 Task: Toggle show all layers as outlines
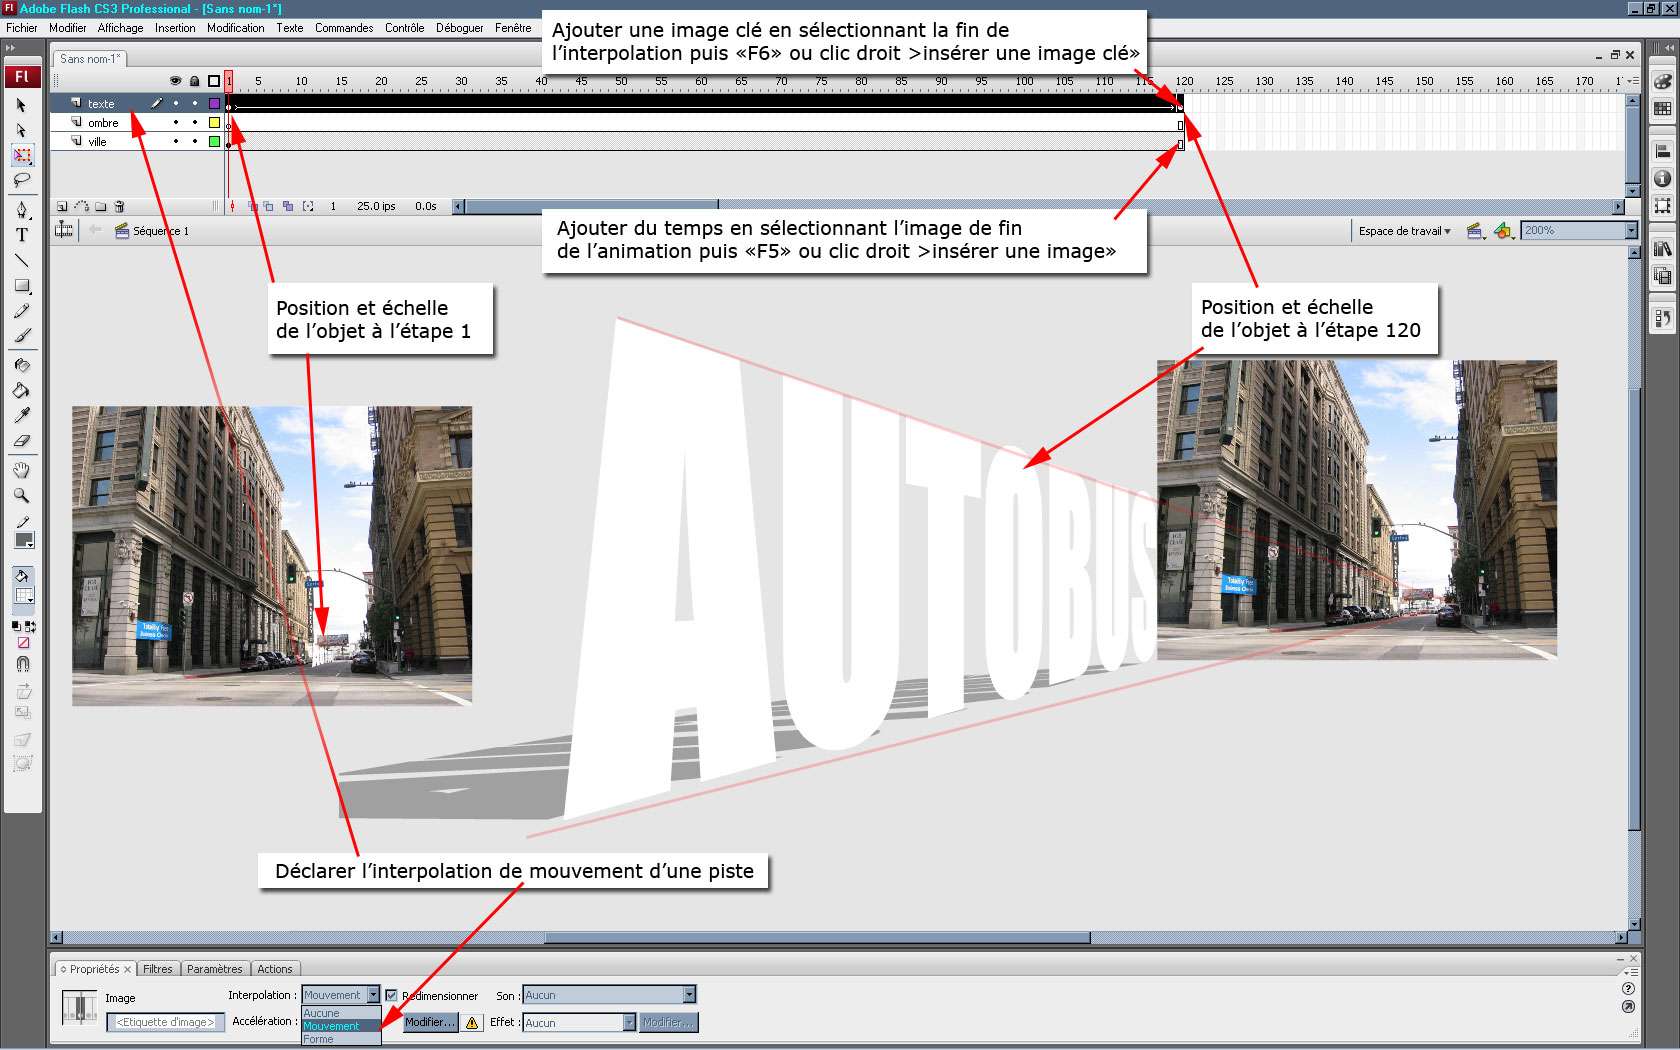pos(214,81)
